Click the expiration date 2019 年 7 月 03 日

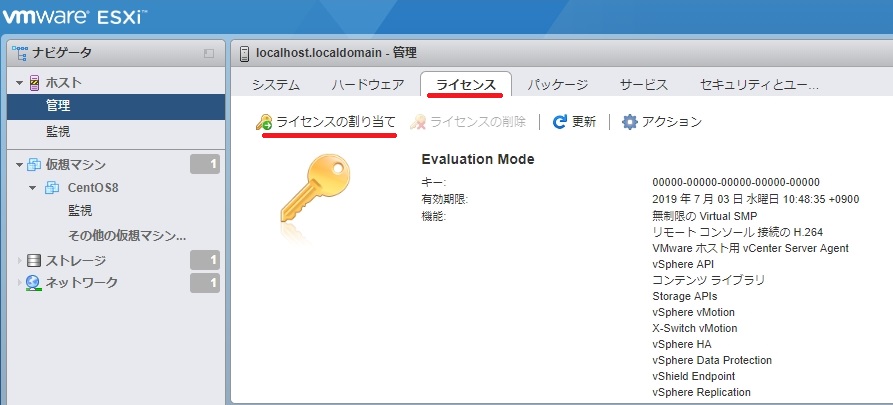pyautogui.click(x=756, y=199)
